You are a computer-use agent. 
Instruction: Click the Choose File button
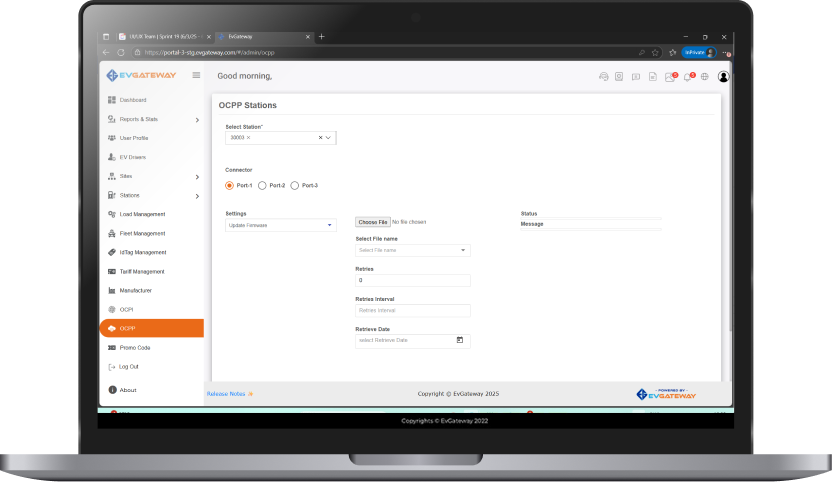(x=372, y=222)
